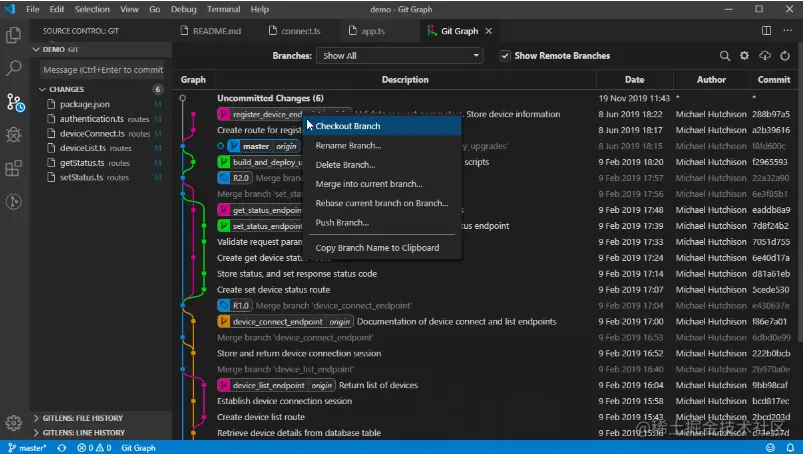Open the GitLens icon in activity bar

14,202
